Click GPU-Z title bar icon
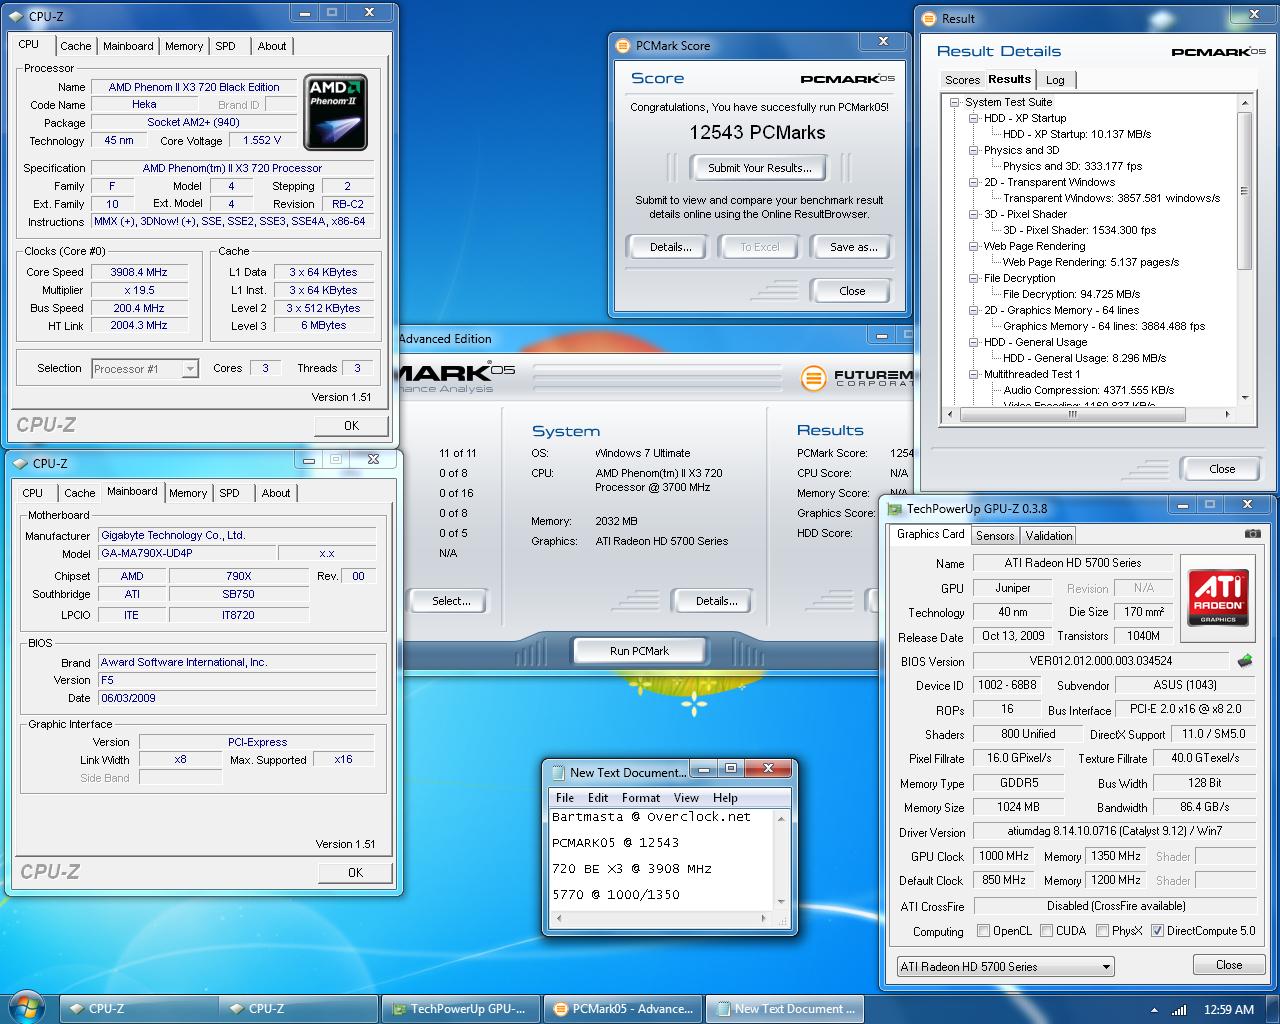The image size is (1280, 1024). pos(896,509)
